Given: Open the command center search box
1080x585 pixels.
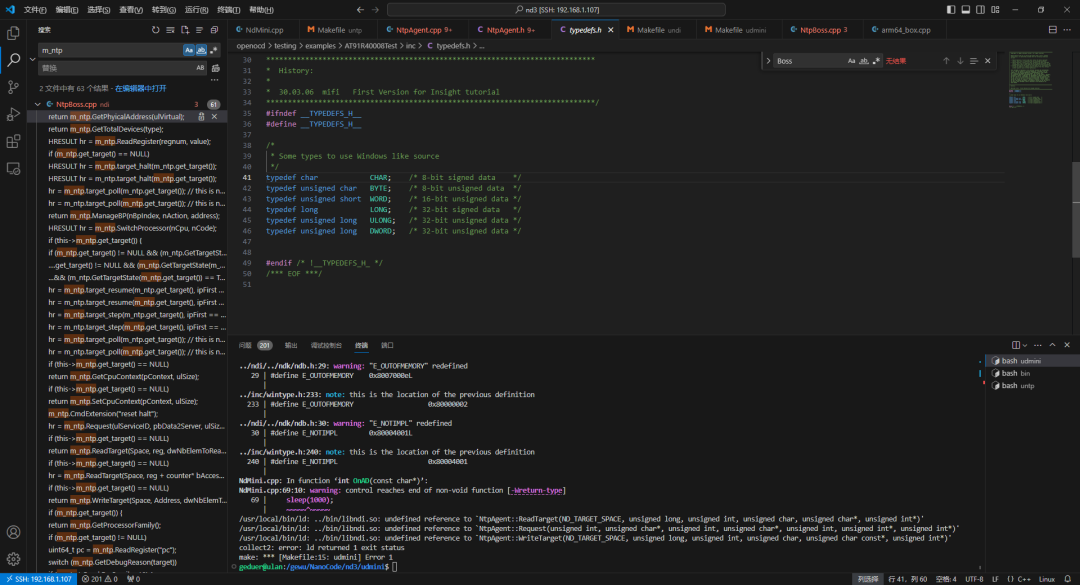Looking at the screenshot, I should pyautogui.click(x=556, y=10).
